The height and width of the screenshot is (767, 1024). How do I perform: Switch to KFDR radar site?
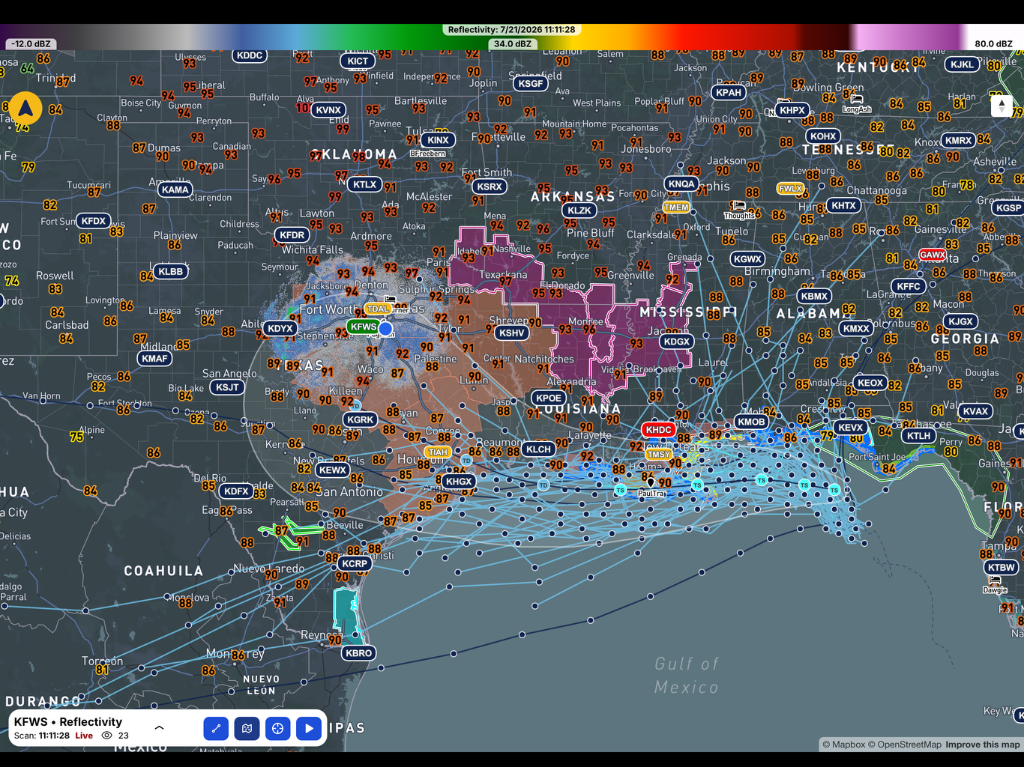[x=291, y=235]
